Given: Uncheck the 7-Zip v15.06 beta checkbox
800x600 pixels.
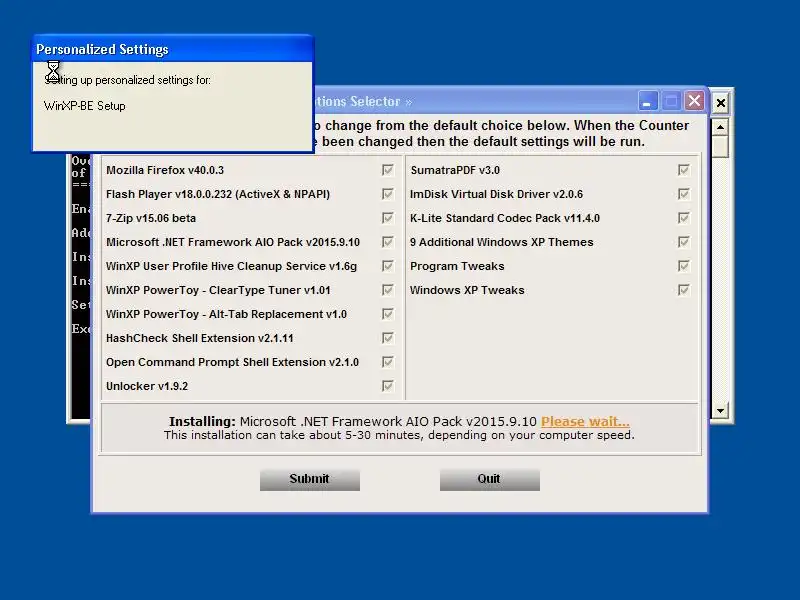Looking at the screenshot, I should (x=387, y=218).
